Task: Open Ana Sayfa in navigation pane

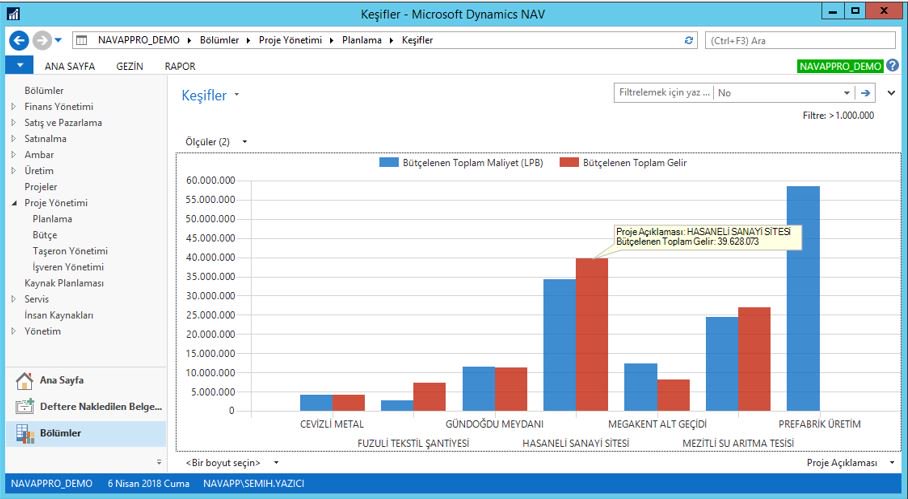Action: (86, 380)
